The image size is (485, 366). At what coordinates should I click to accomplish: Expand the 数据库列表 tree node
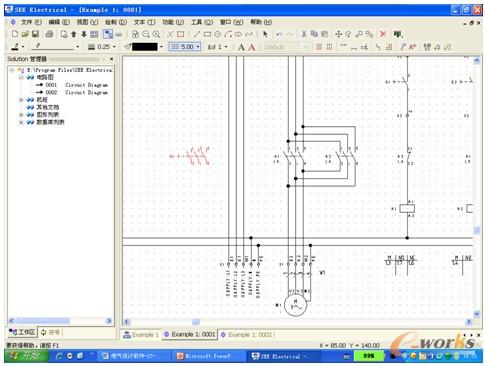(x=21, y=122)
